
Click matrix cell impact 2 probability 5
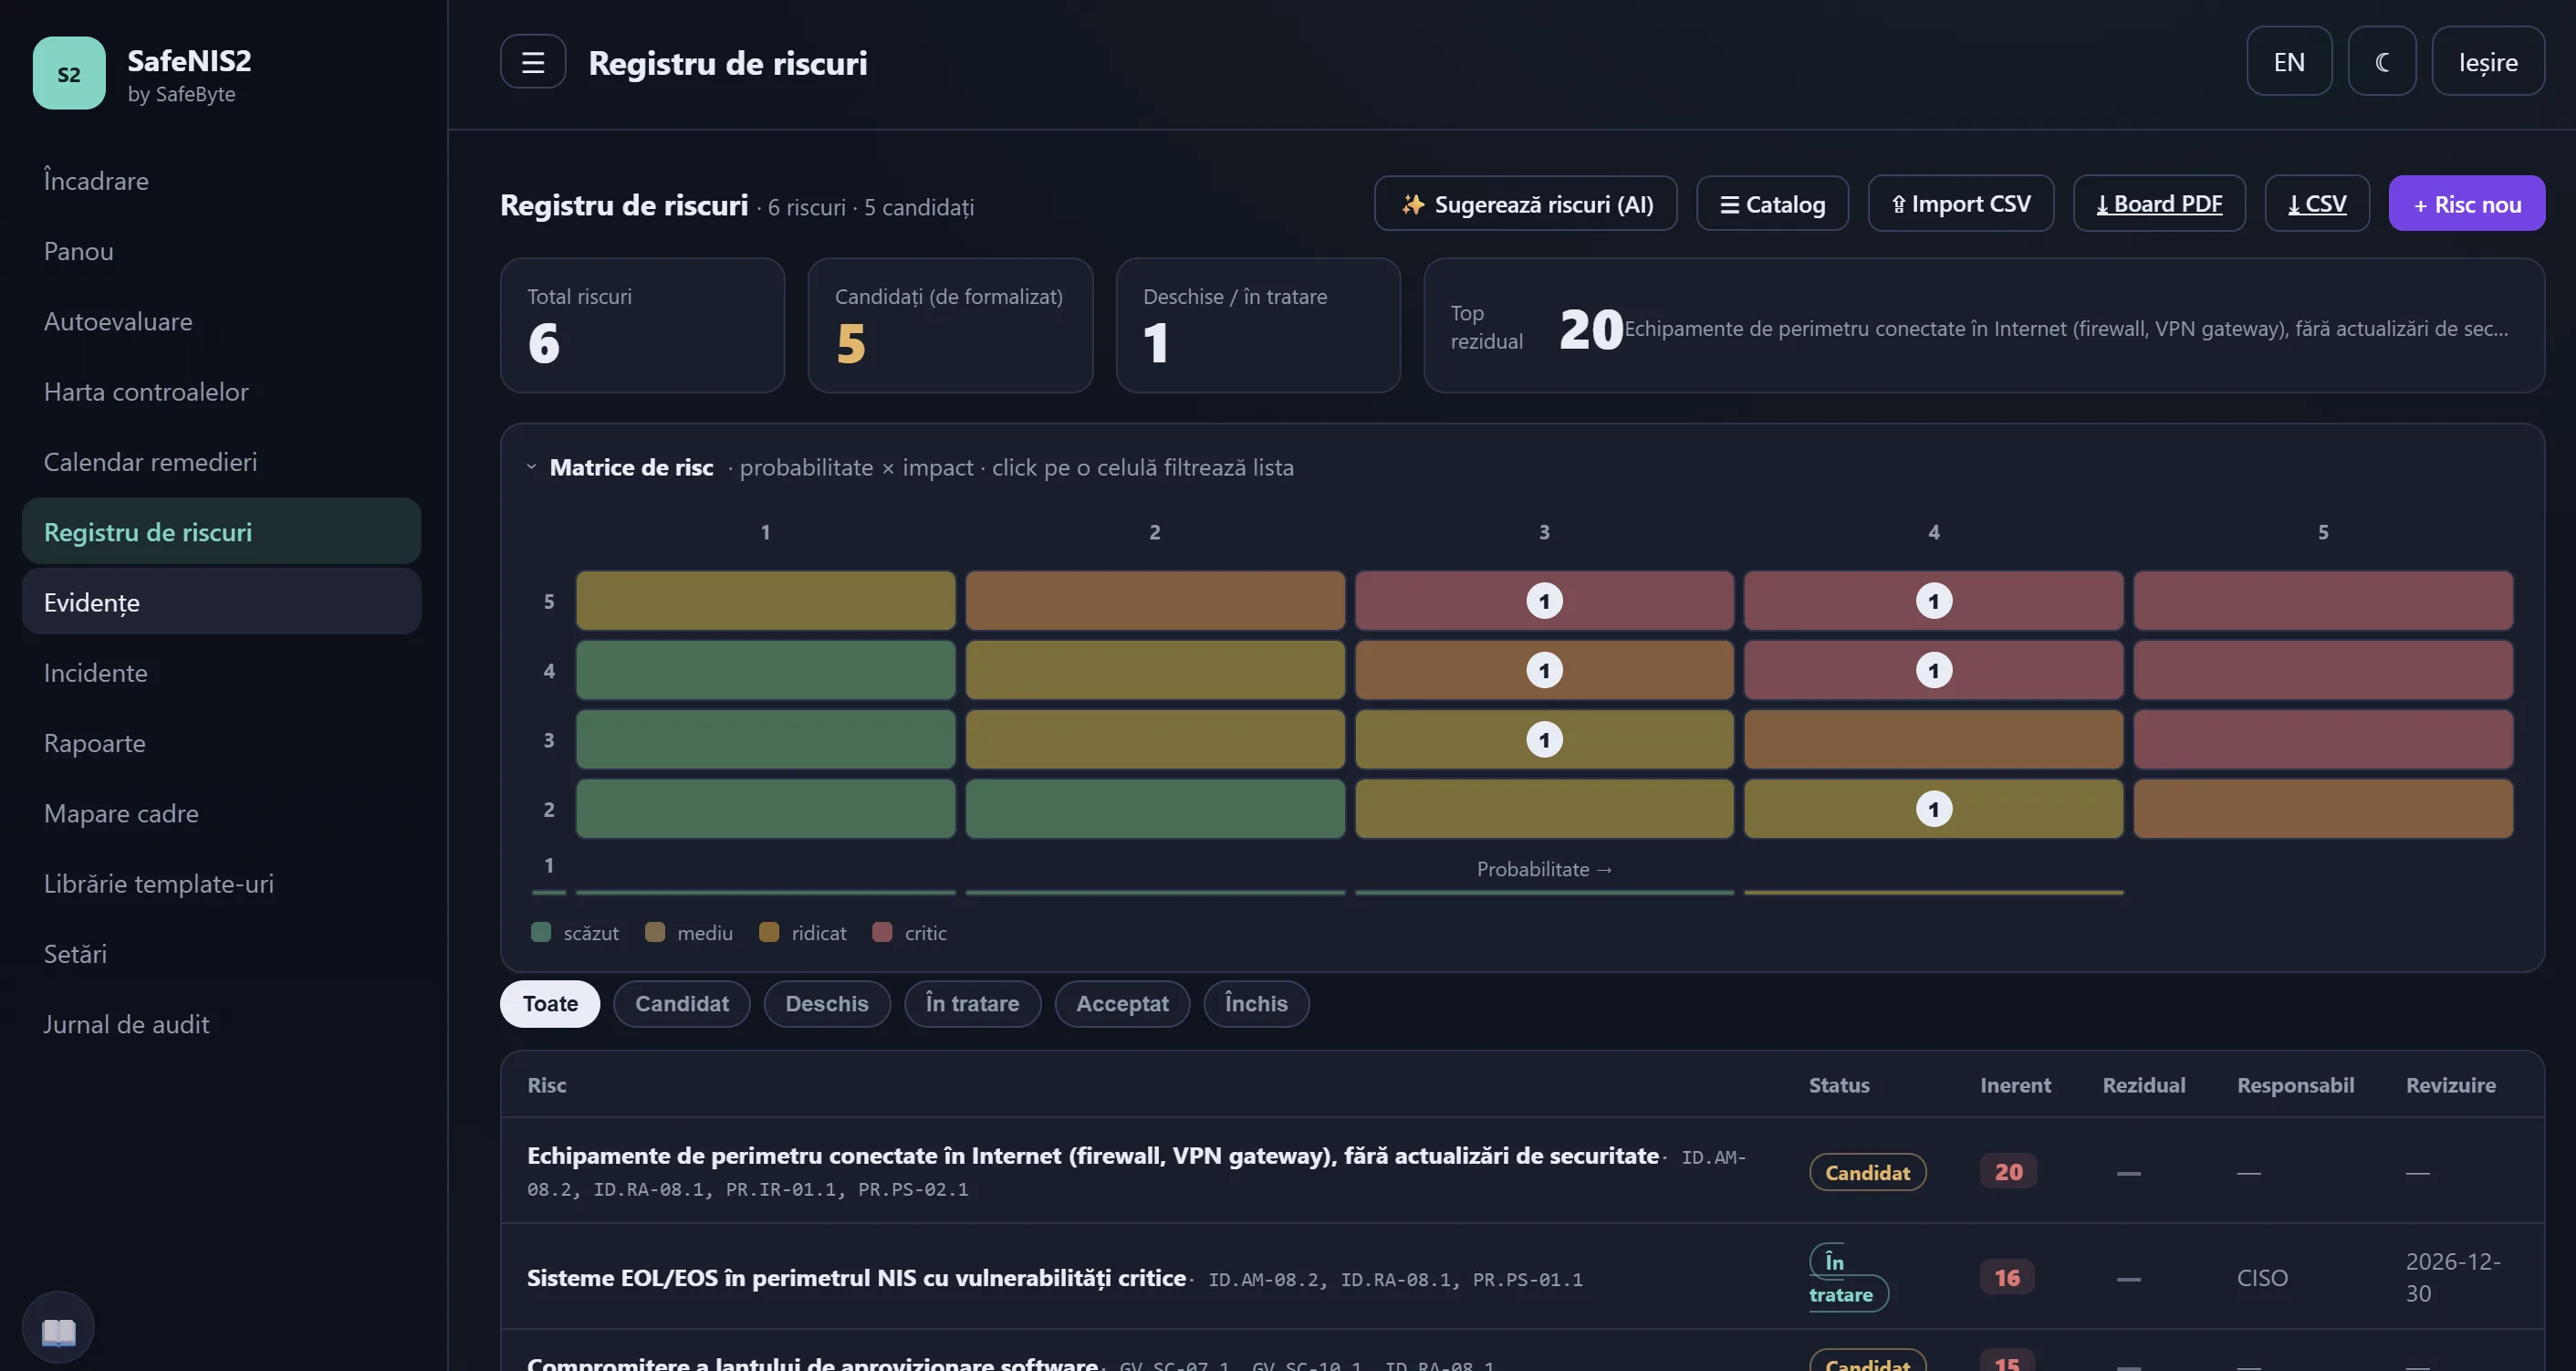[x=2323, y=809]
